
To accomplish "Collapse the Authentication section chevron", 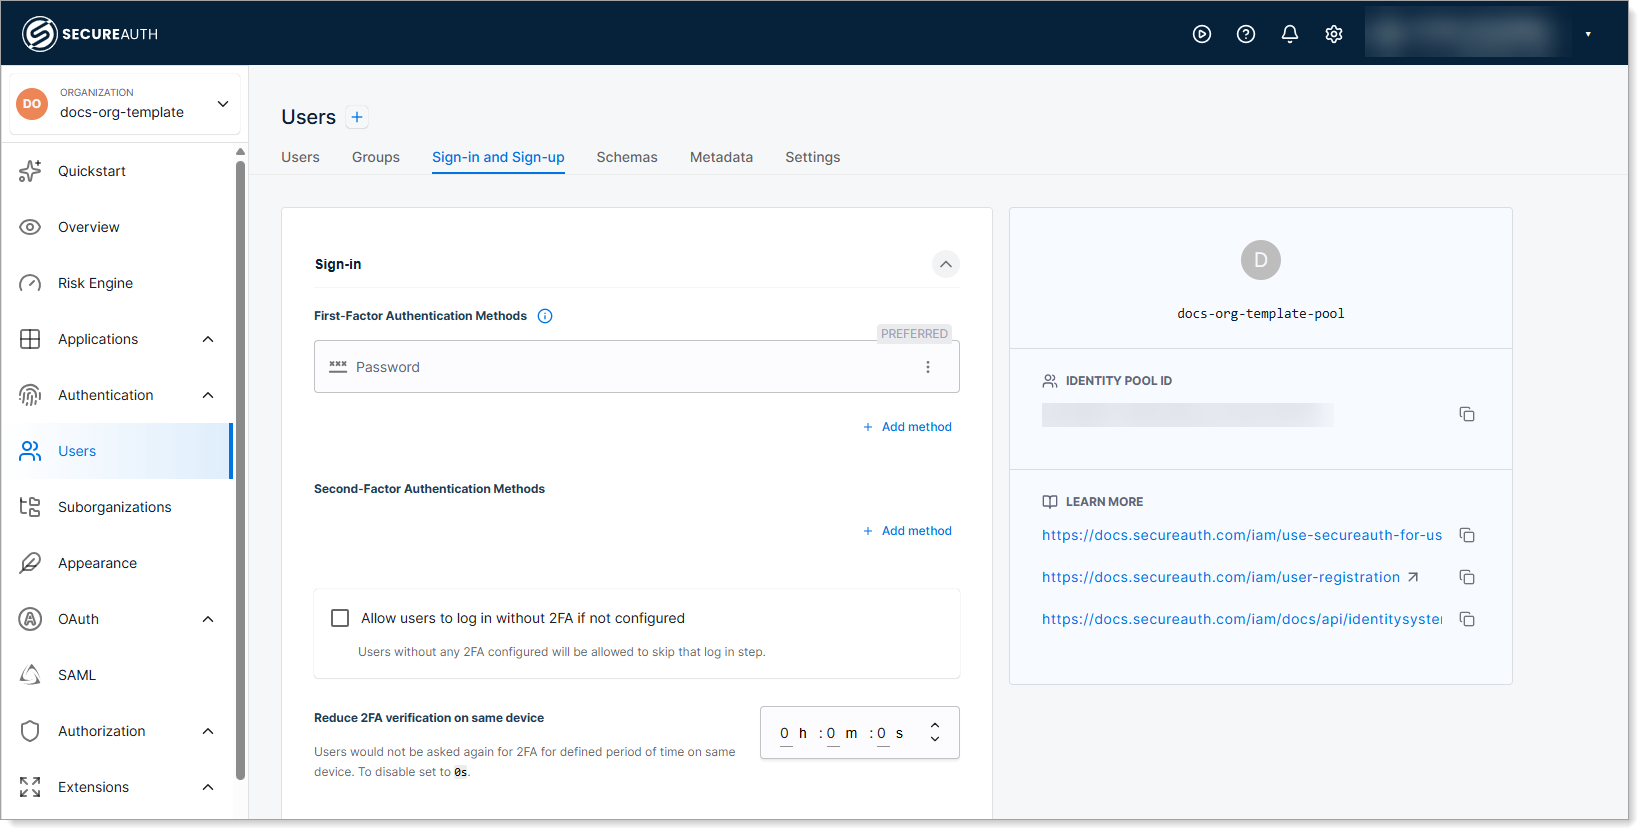I will (208, 395).
